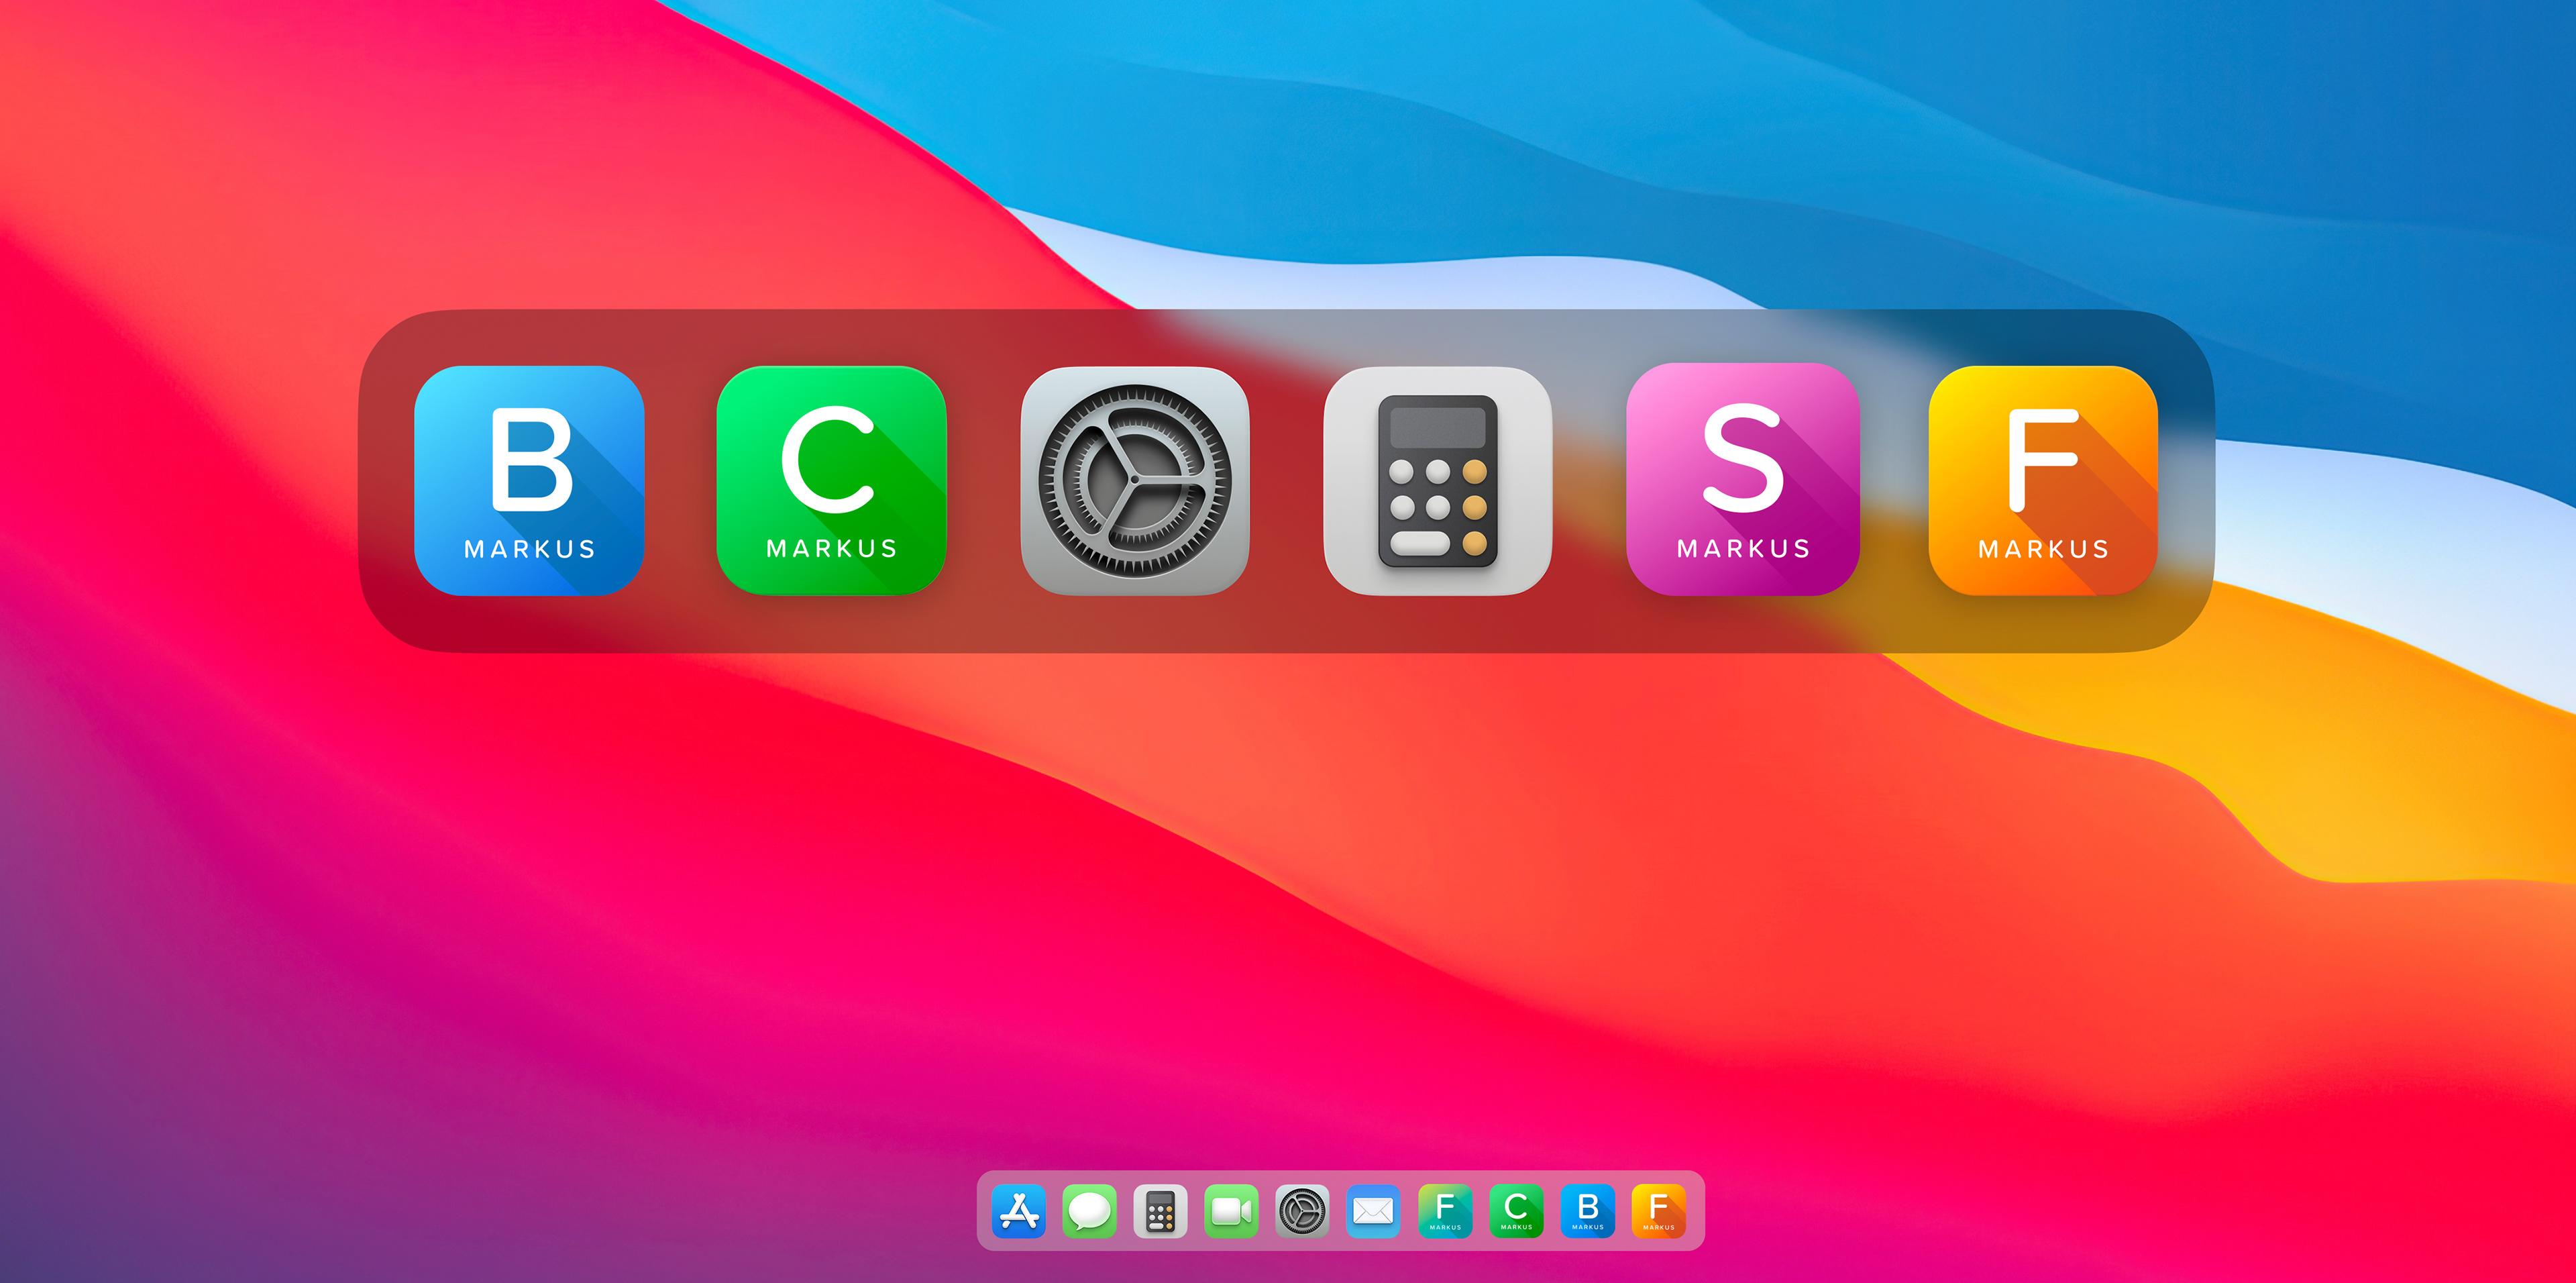The image size is (2576, 1283).
Task: Open System Preferences from the dock
Action: click(1302, 1211)
